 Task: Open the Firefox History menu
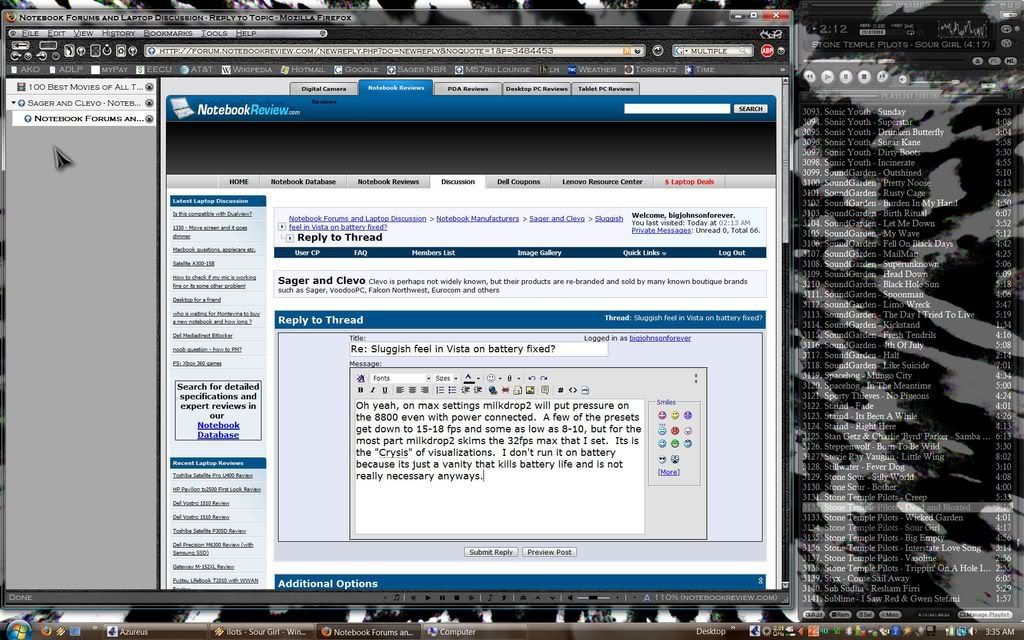click(x=118, y=33)
